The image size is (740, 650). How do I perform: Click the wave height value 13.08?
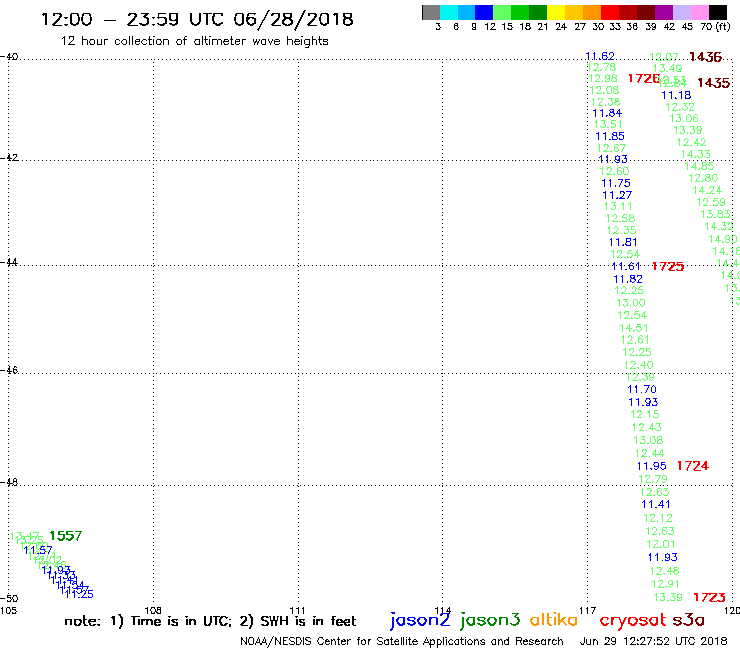[648, 440]
